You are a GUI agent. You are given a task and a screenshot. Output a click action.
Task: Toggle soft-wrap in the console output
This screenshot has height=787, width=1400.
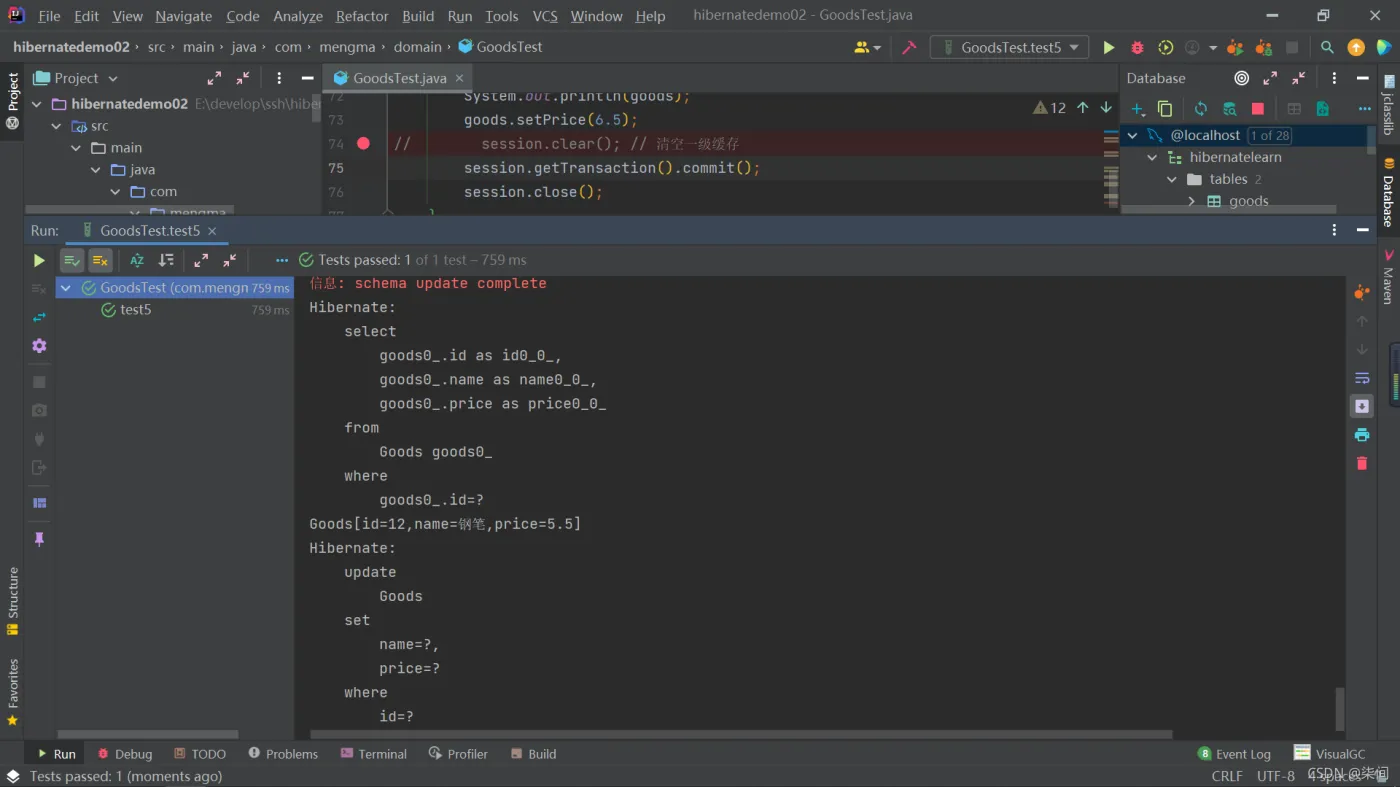(x=1361, y=378)
